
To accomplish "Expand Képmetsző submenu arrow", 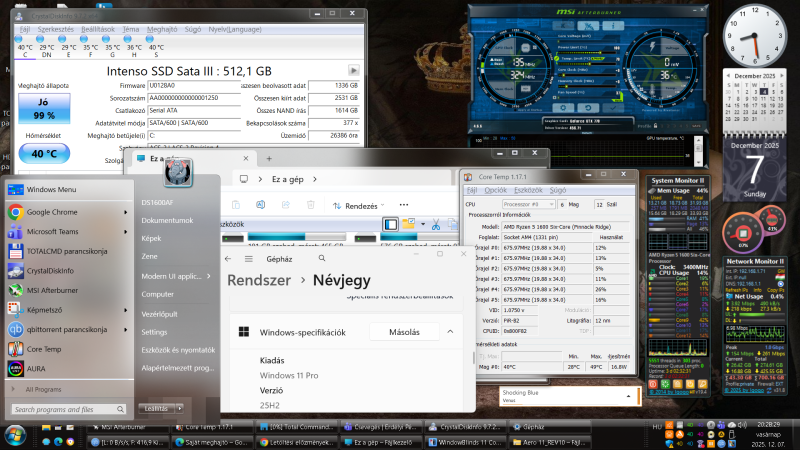I will coord(126,310).
